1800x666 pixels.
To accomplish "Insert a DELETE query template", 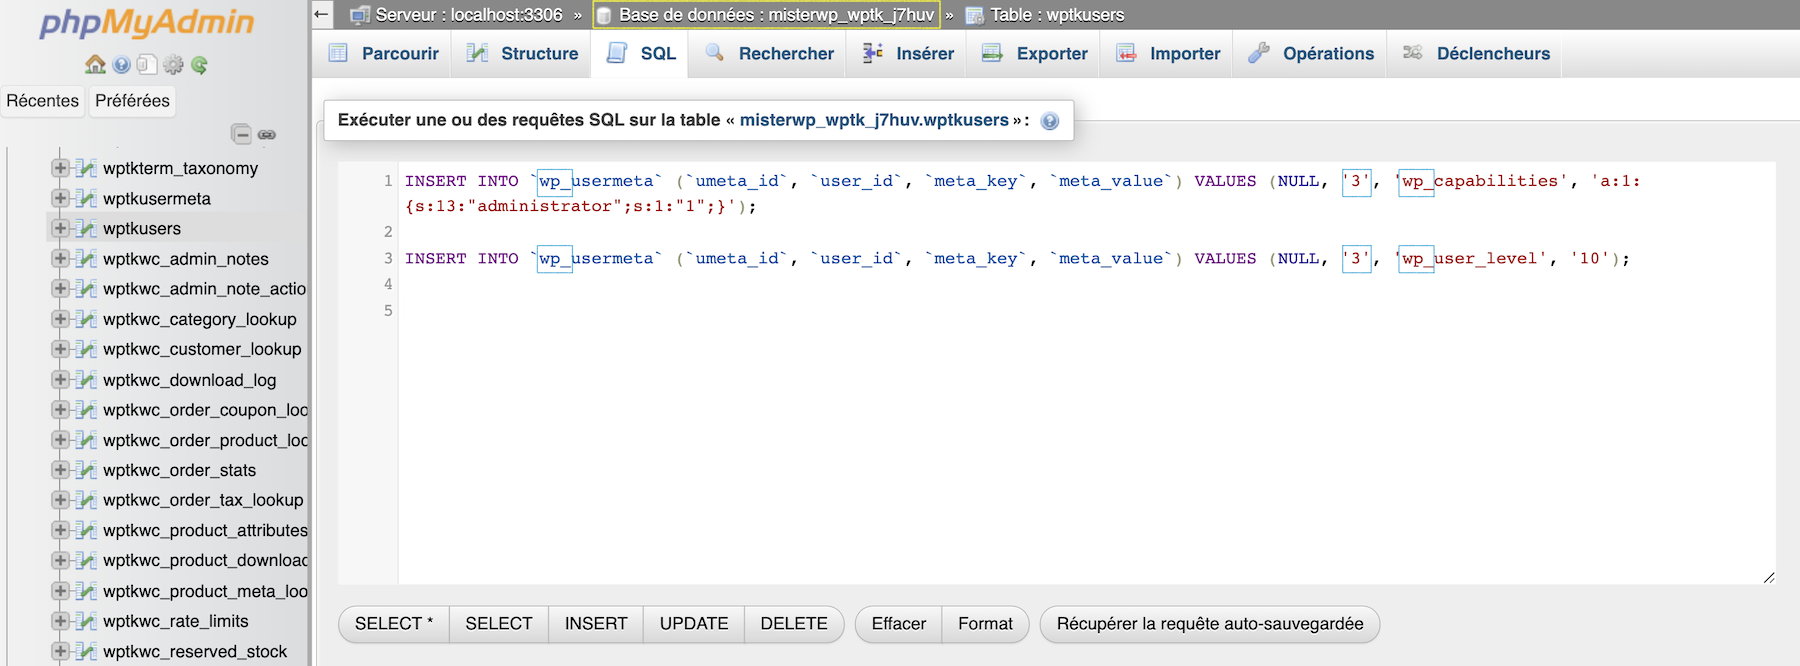I will (x=794, y=624).
